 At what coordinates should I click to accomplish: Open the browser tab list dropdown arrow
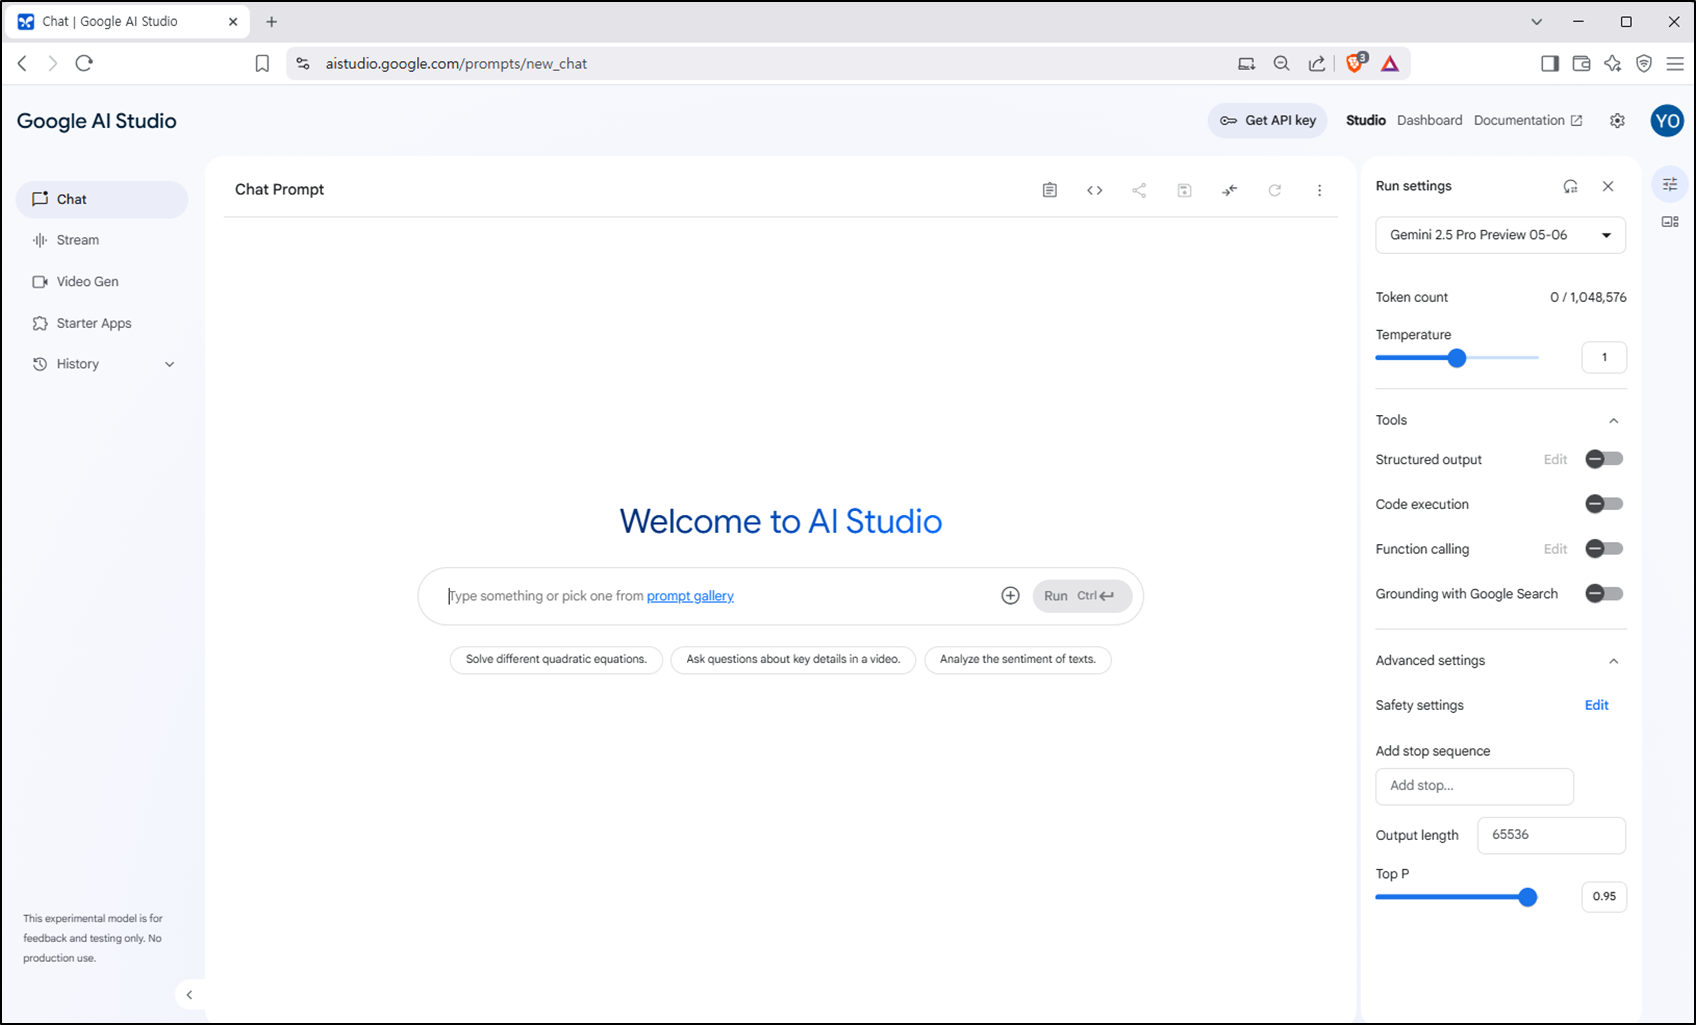(x=1536, y=21)
